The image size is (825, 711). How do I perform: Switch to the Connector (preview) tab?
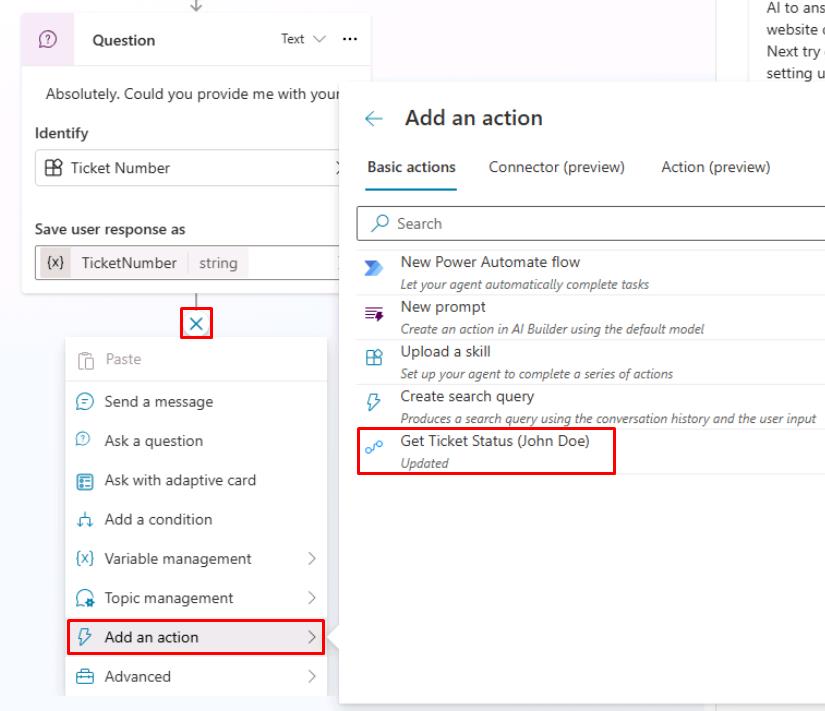(557, 167)
